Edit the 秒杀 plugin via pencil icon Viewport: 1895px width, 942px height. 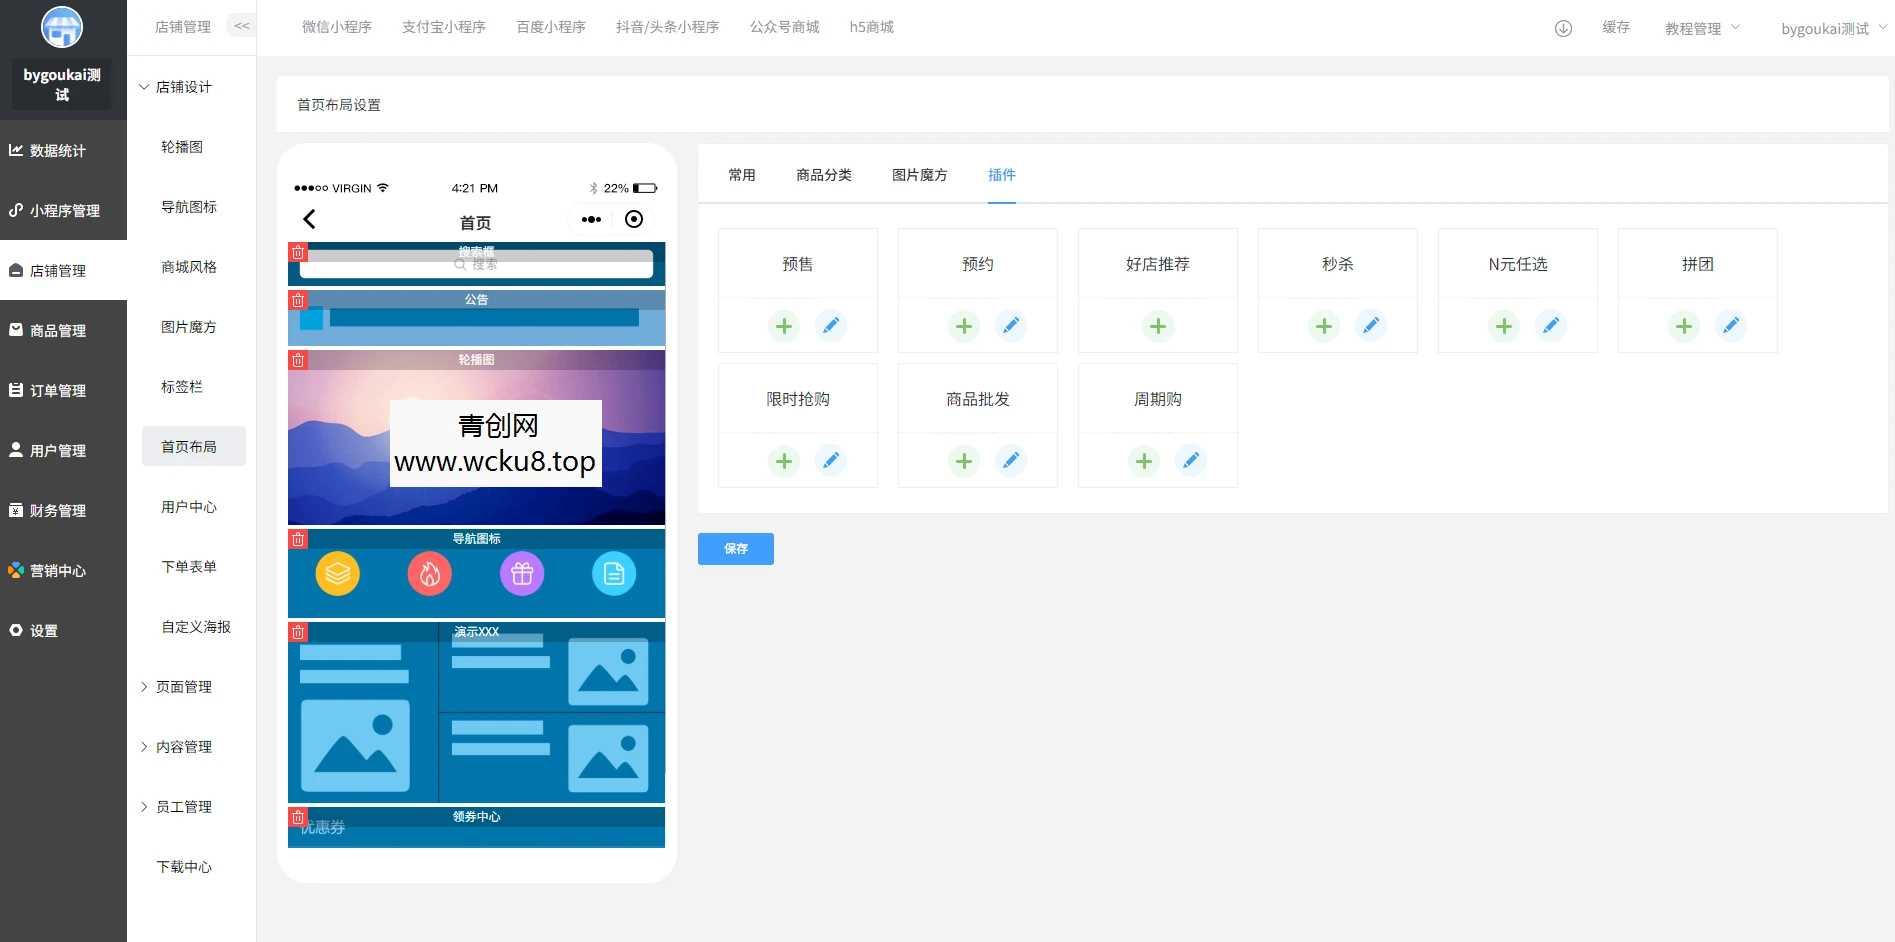click(x=1371, y=325)
